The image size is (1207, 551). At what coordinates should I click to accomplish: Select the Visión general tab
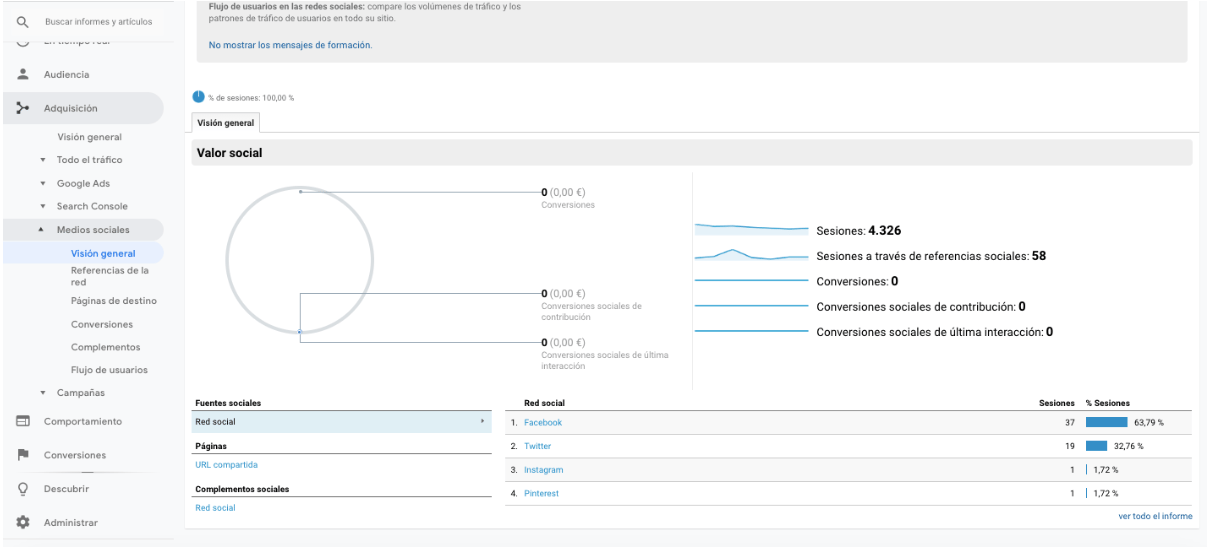point(226,123)
